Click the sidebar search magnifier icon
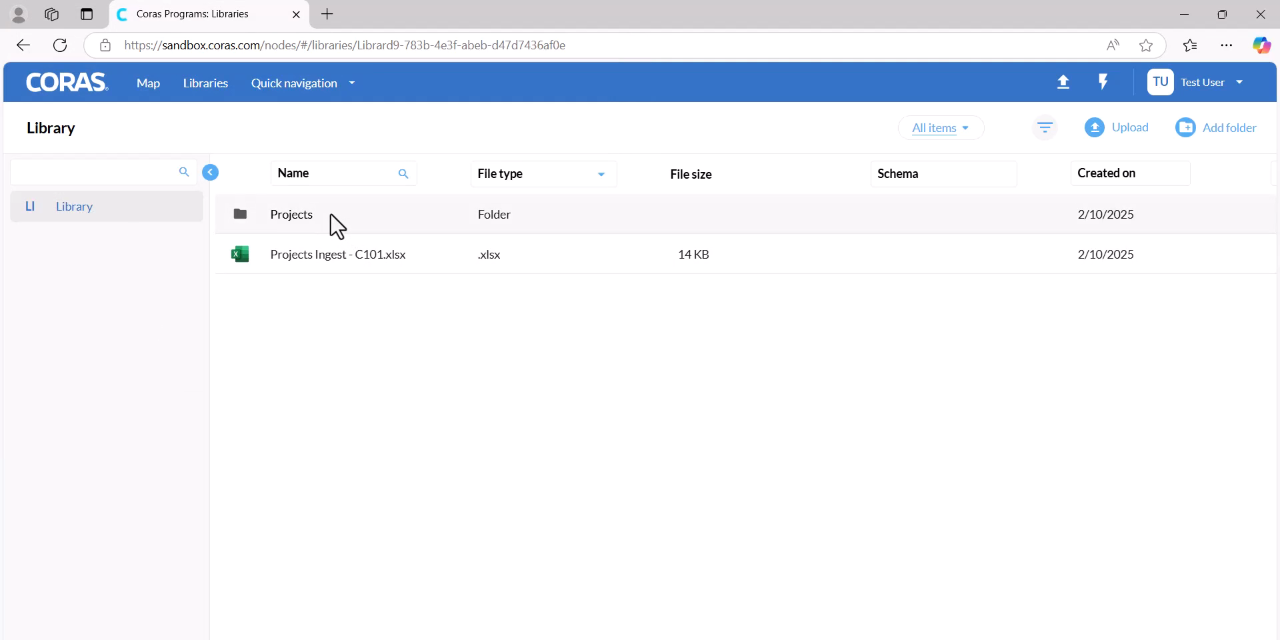Screen dimensions: 1280x640 click(184, 172)
